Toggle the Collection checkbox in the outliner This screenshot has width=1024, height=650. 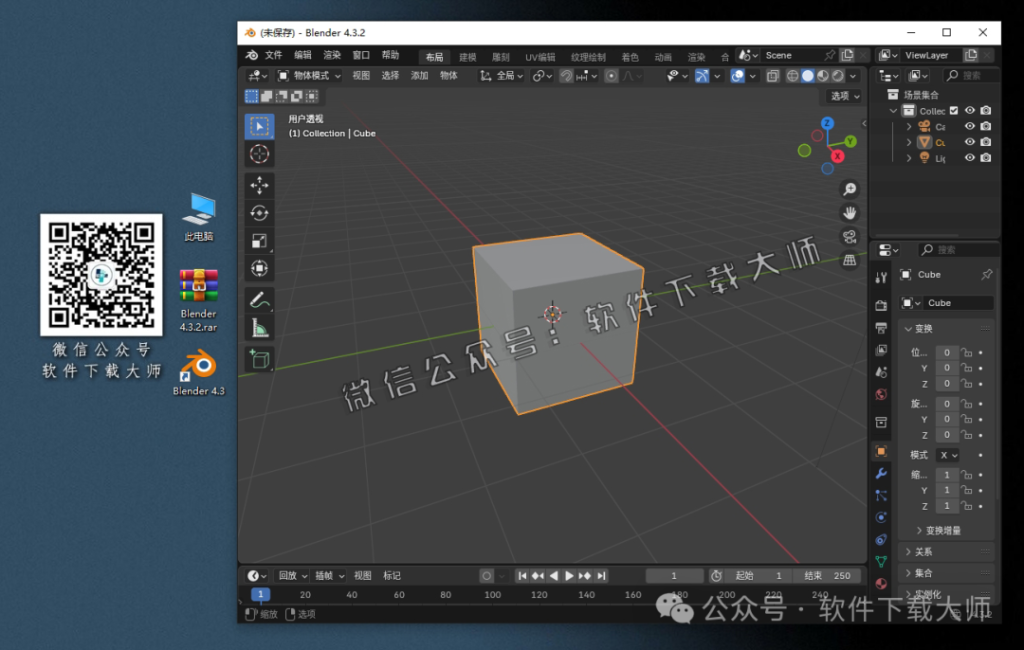point(954,110)
